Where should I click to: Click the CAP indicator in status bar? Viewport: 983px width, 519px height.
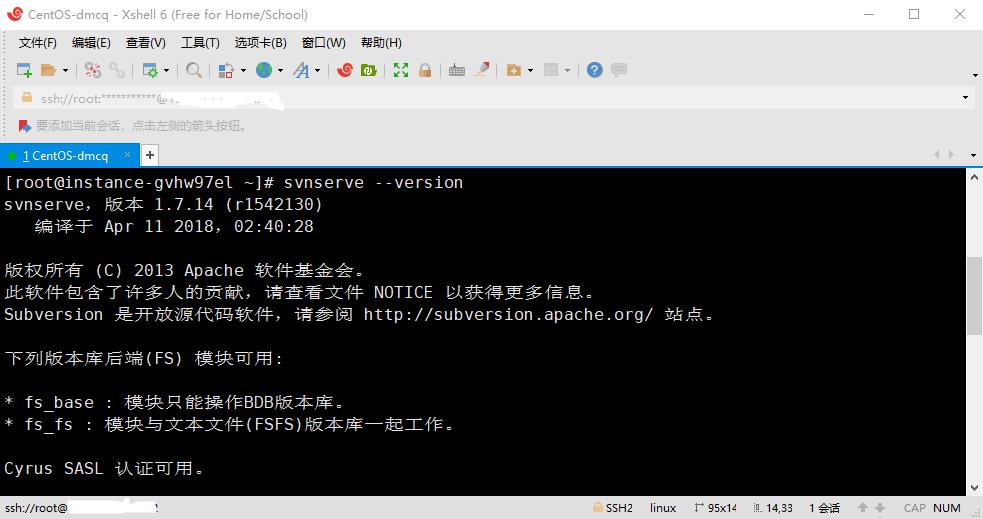pyautogui.click(x=915, y=508)
